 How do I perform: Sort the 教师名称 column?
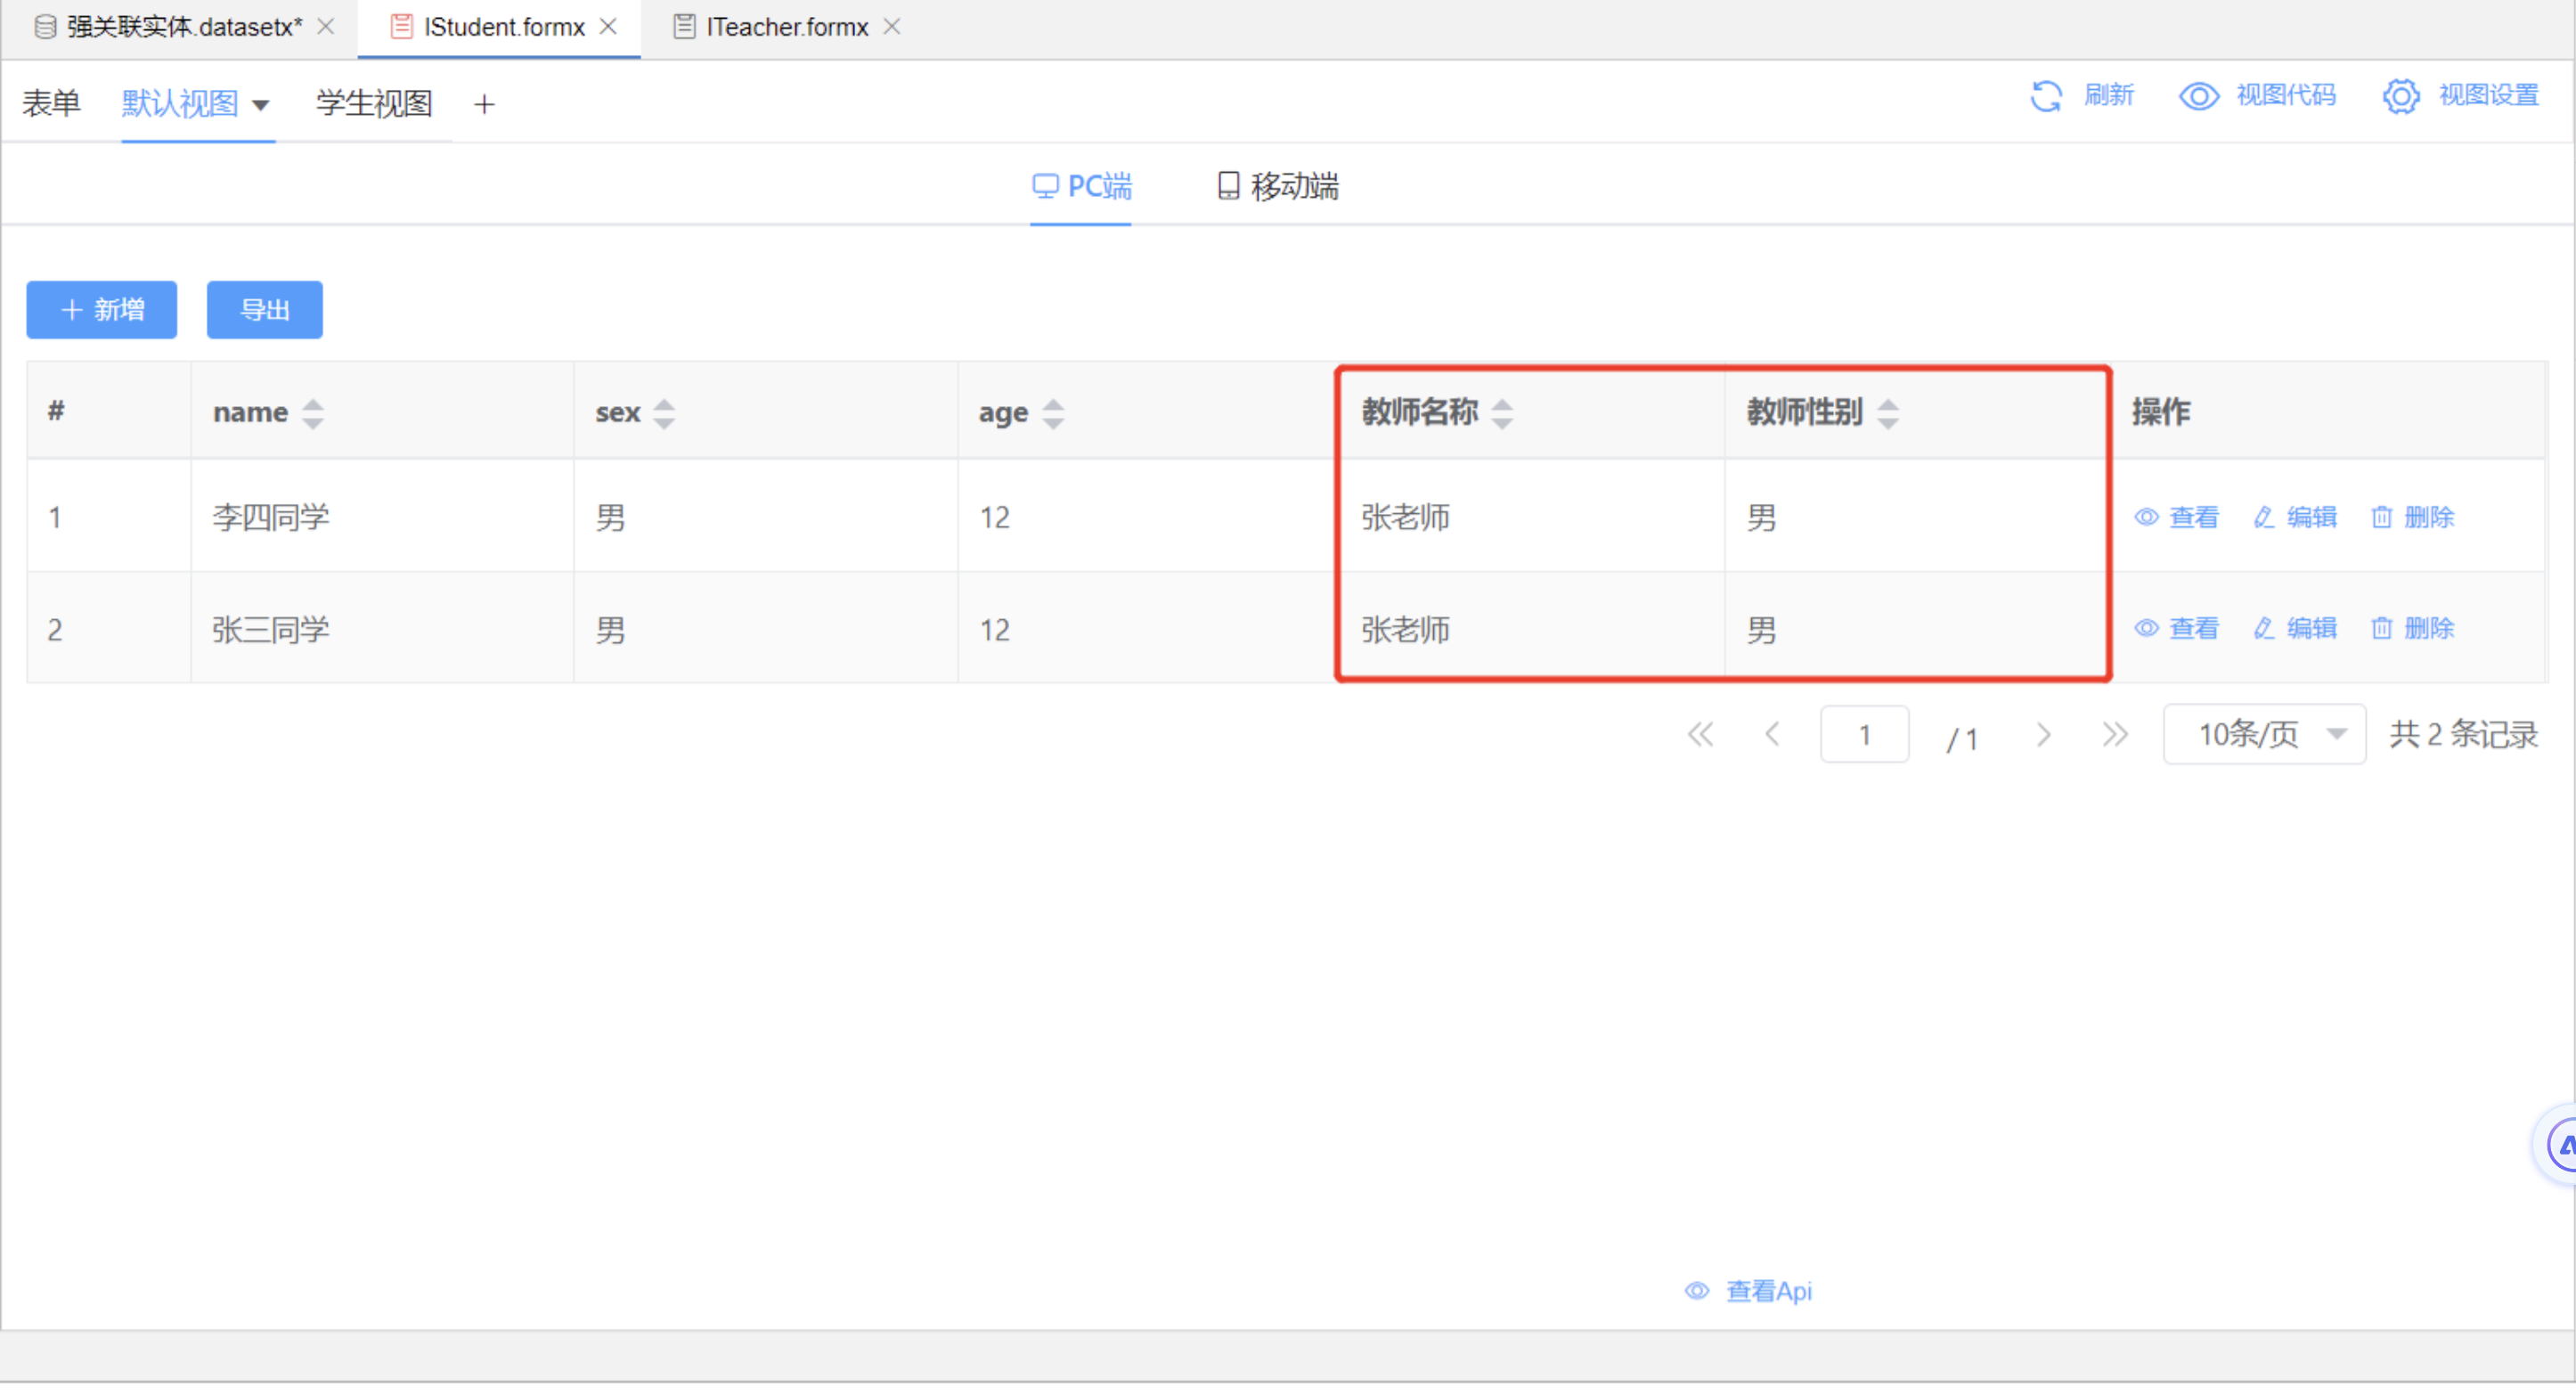point(1501,413)
